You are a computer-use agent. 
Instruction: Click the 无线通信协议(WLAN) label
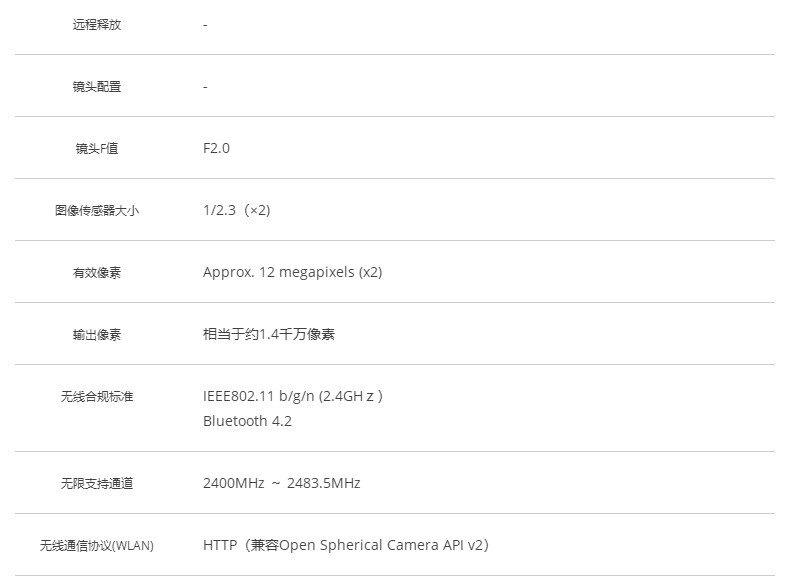[x=97, y=546]
